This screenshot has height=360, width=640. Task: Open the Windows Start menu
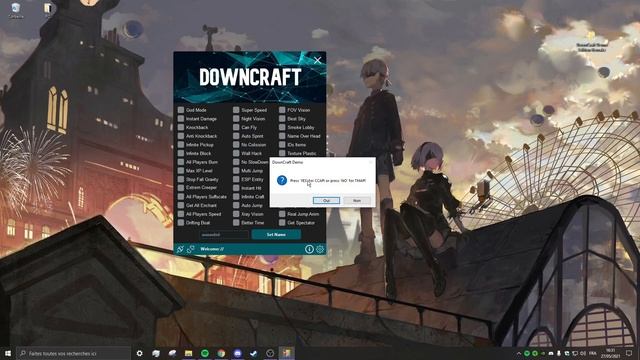(8, 353)
